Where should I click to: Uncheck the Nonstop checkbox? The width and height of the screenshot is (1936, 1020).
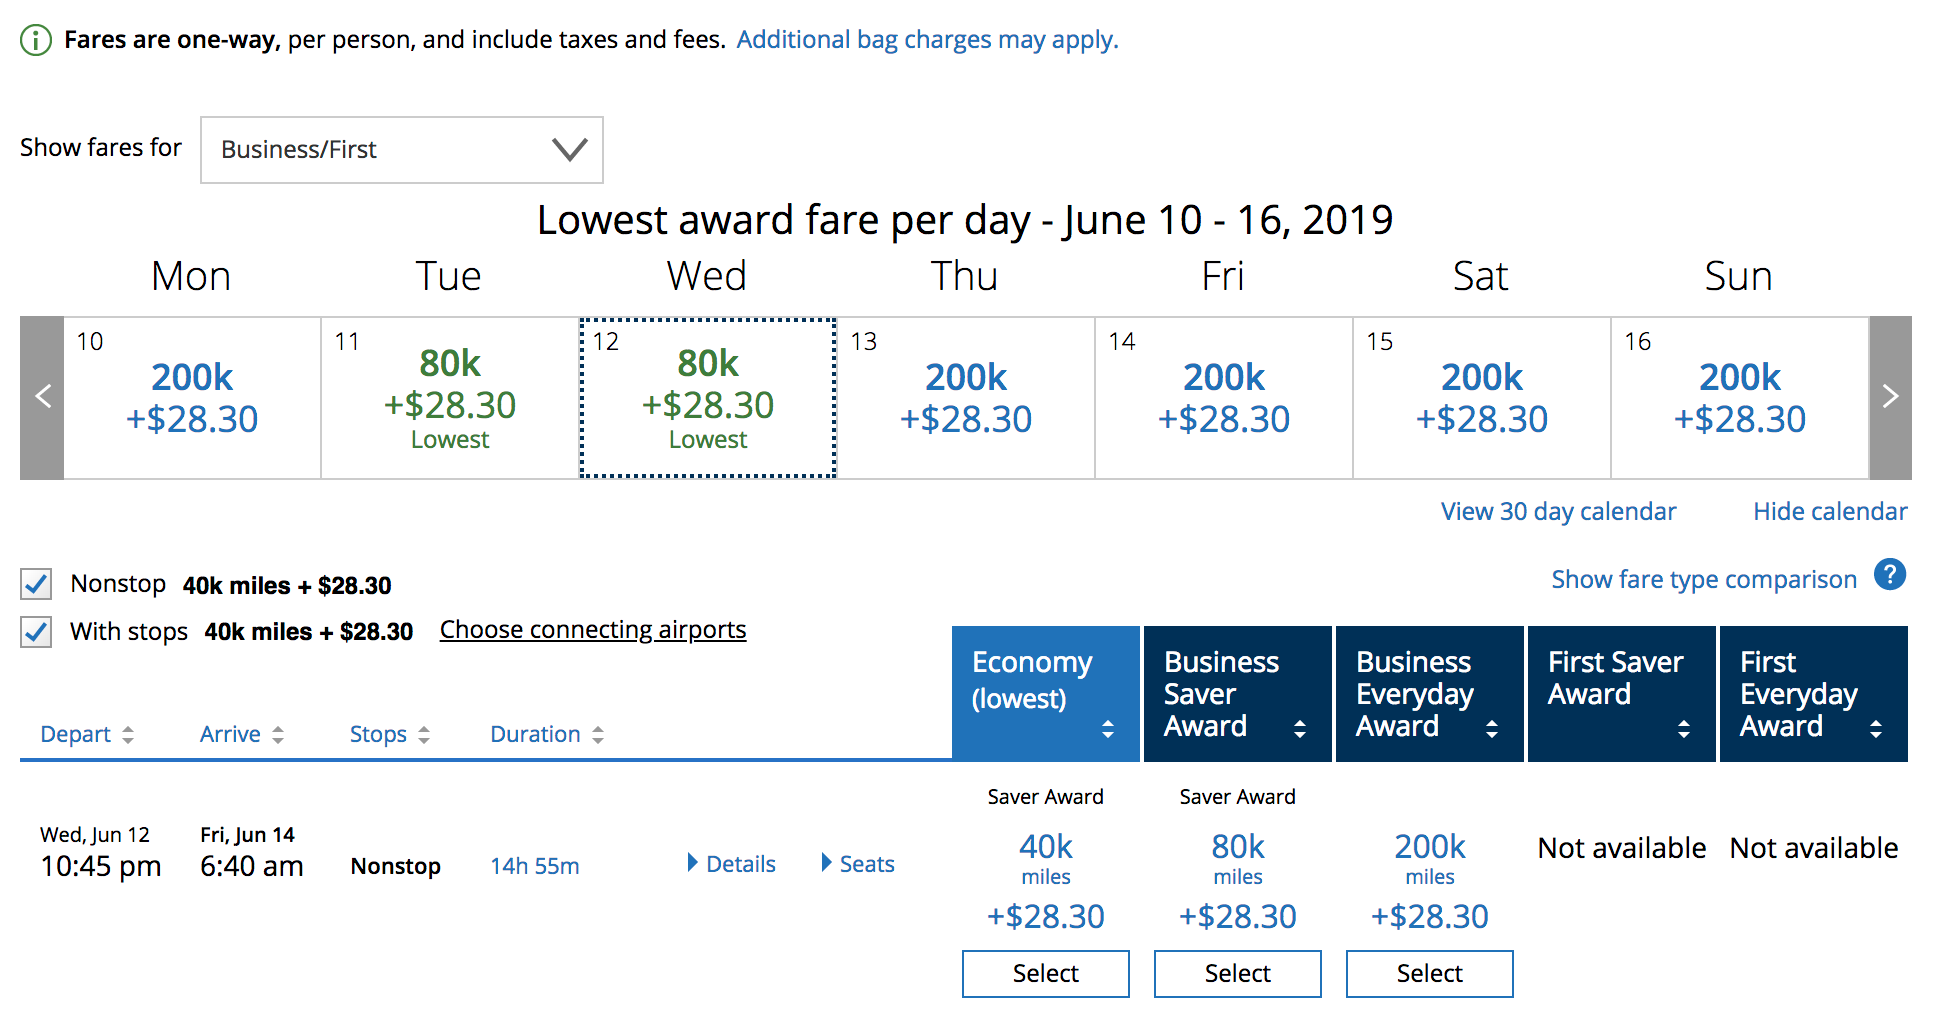click(37, 584)
